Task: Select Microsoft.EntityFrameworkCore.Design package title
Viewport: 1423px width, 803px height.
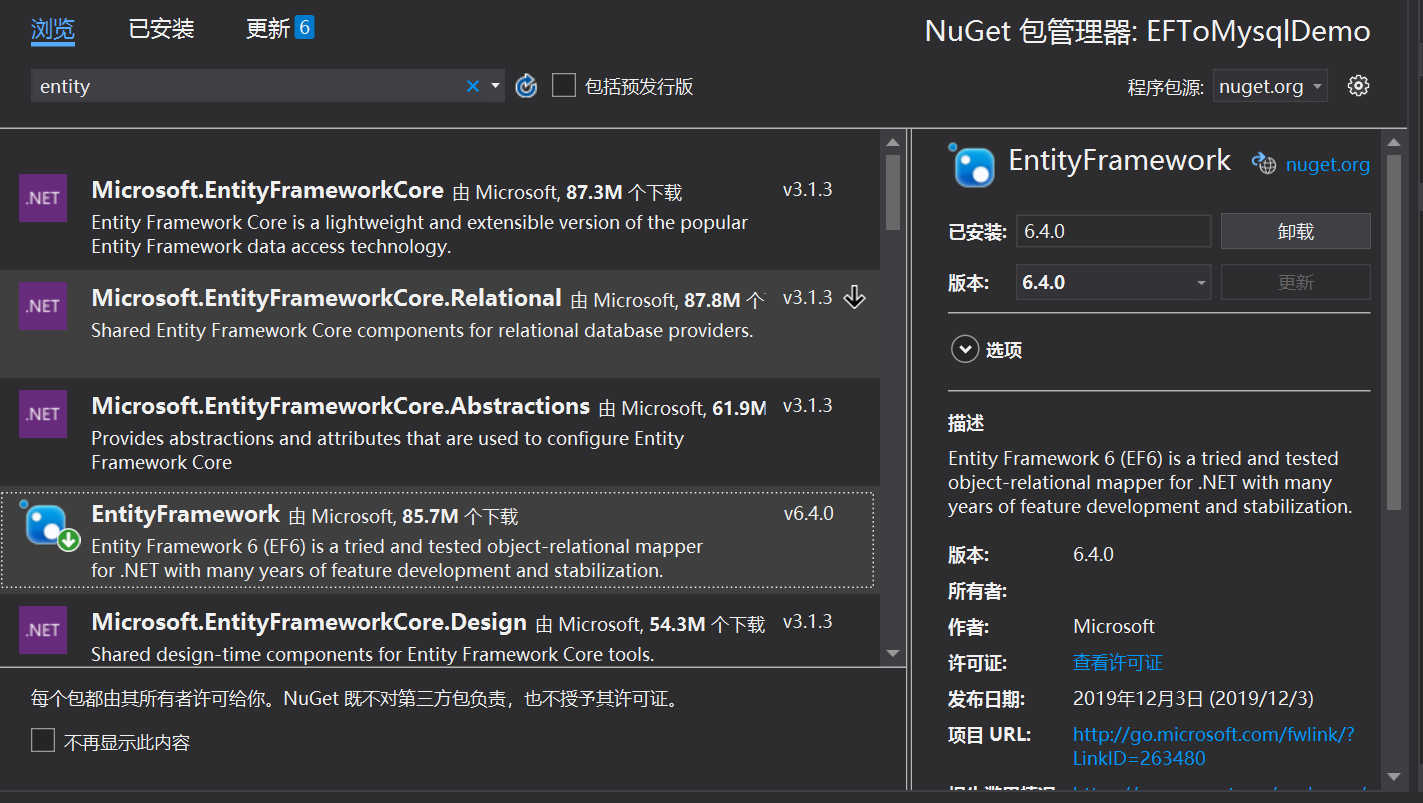Action: (x=309, y=622)
